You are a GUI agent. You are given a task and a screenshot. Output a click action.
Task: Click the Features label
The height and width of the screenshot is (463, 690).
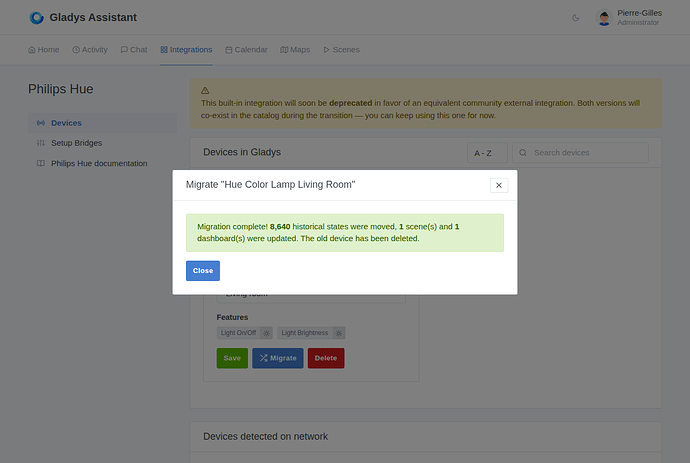point(232,317)
